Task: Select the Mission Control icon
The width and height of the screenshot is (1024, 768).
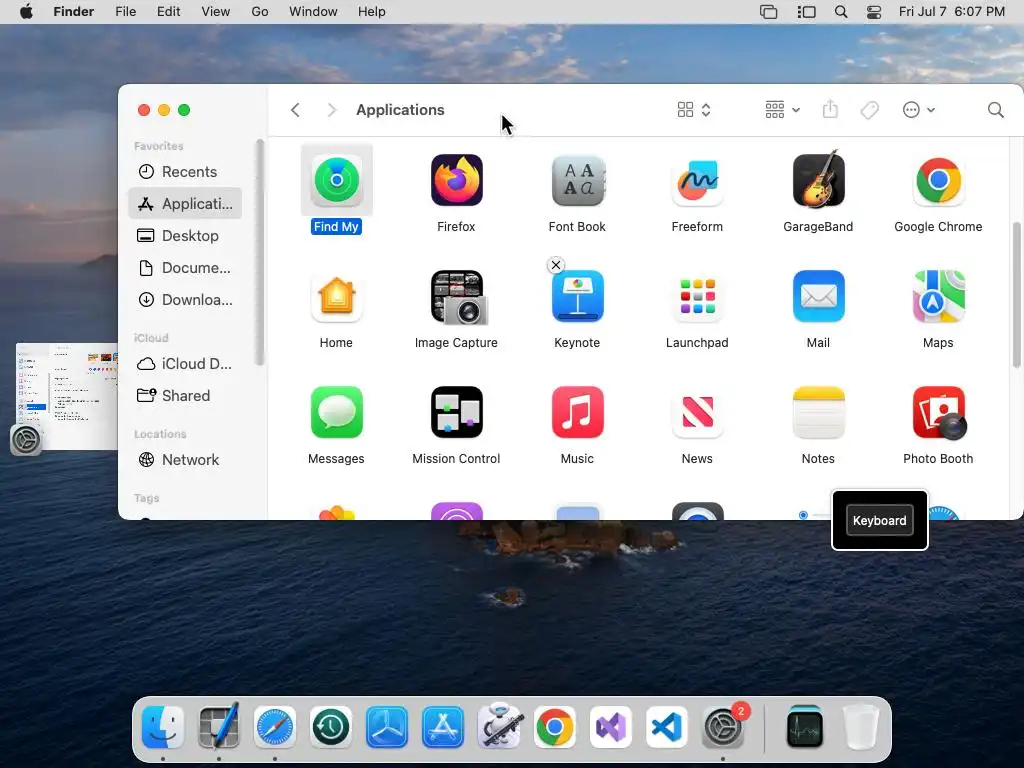Action: coord(456,412)
